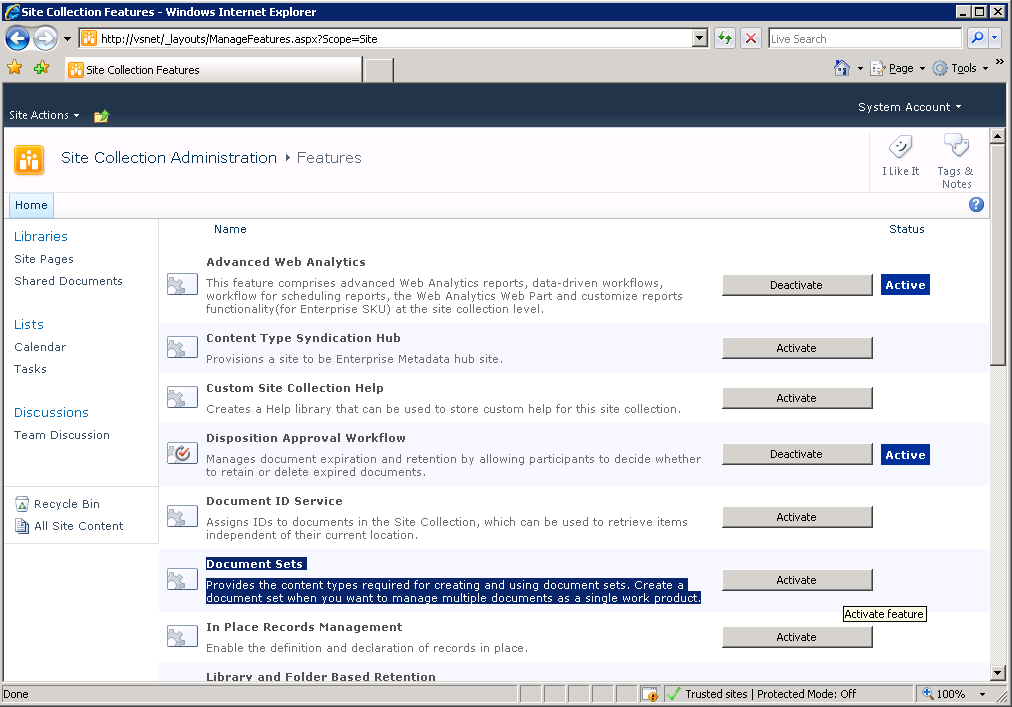Image resolution: width=1012 pixels, height=707 pixels.
Task: Deactivate the Advanced Web Analytics feature
Action: (797, 285)
